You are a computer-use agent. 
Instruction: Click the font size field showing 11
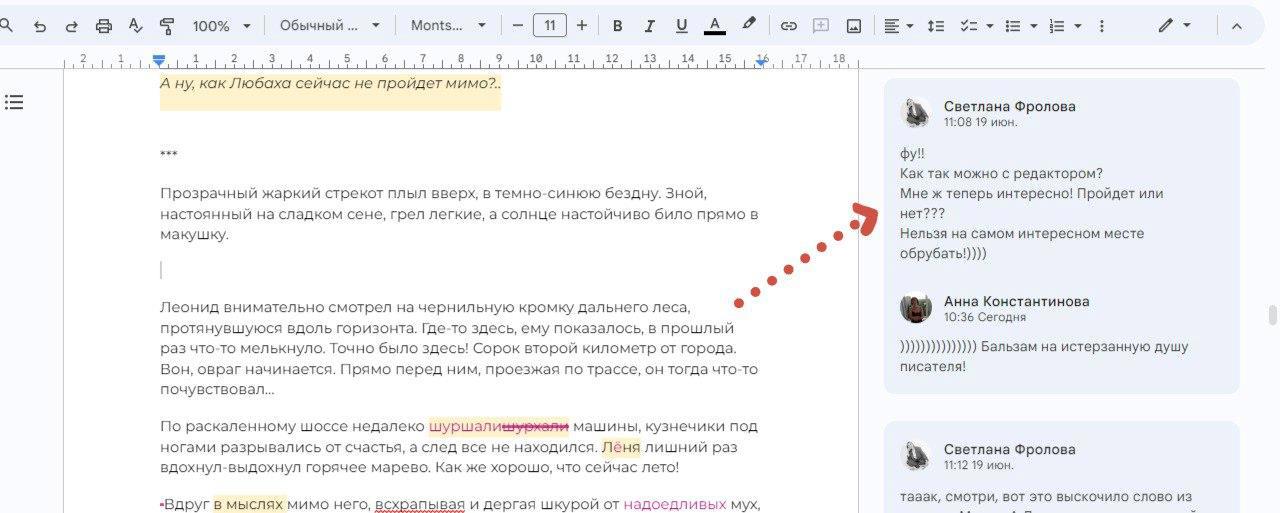click(550, 26)
